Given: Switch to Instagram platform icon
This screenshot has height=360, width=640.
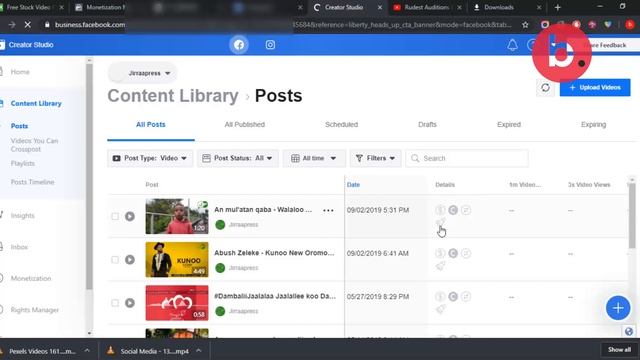Looking at the screenshot, I should point(270,44).
